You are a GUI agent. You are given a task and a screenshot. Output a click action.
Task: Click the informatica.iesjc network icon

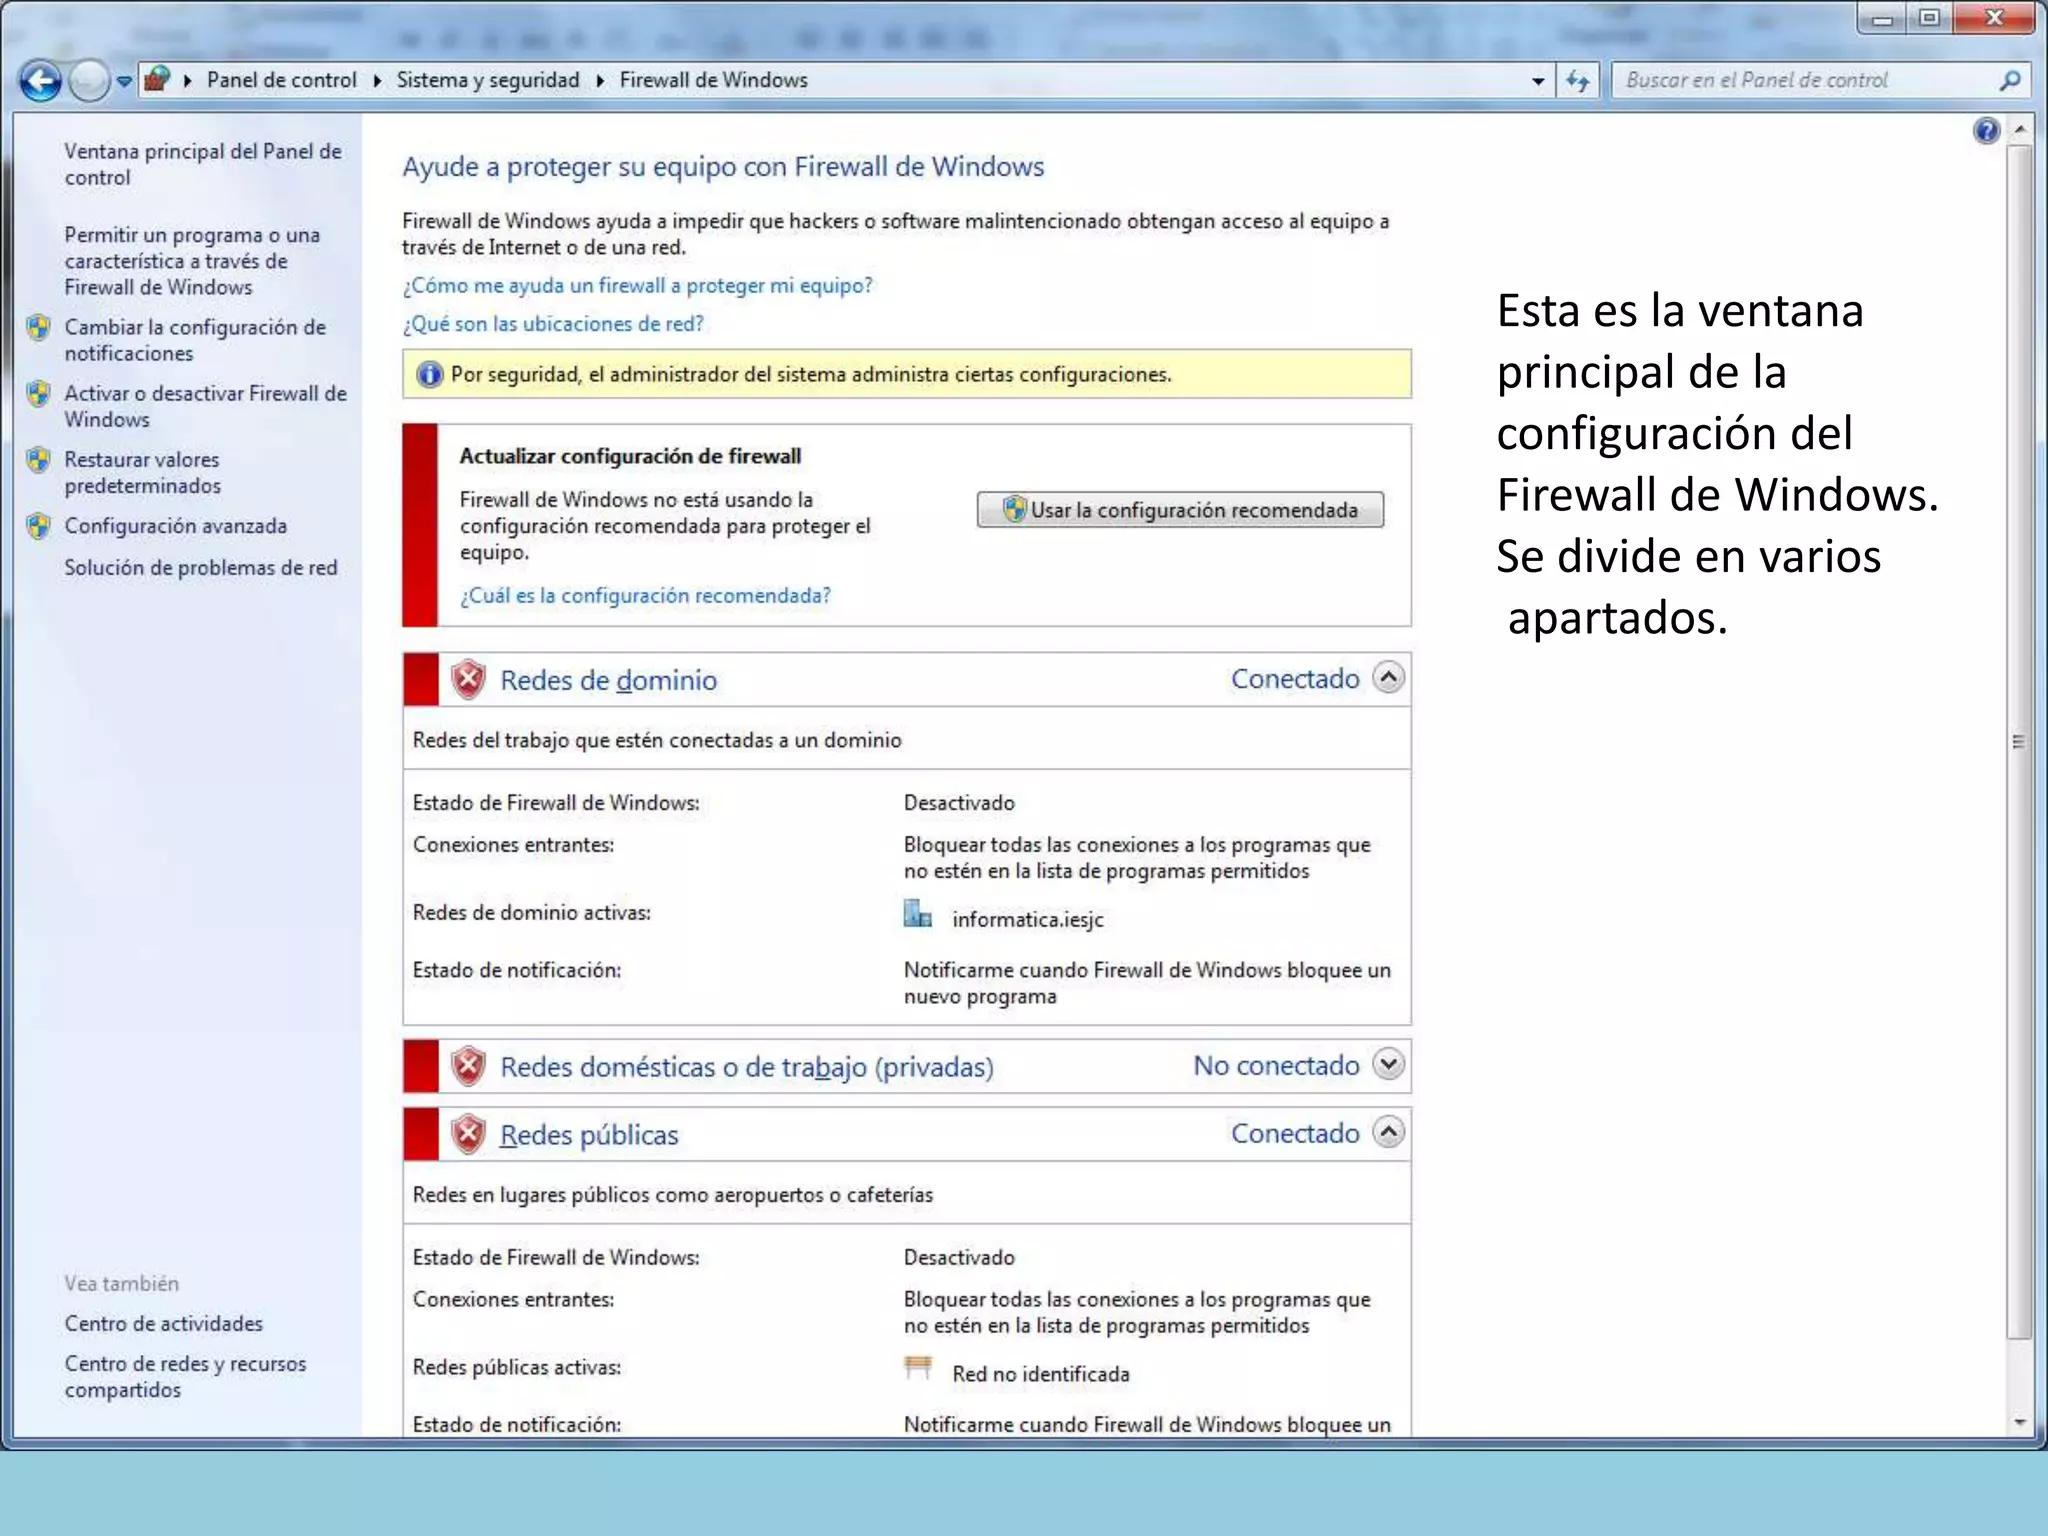tap(917, 914)
